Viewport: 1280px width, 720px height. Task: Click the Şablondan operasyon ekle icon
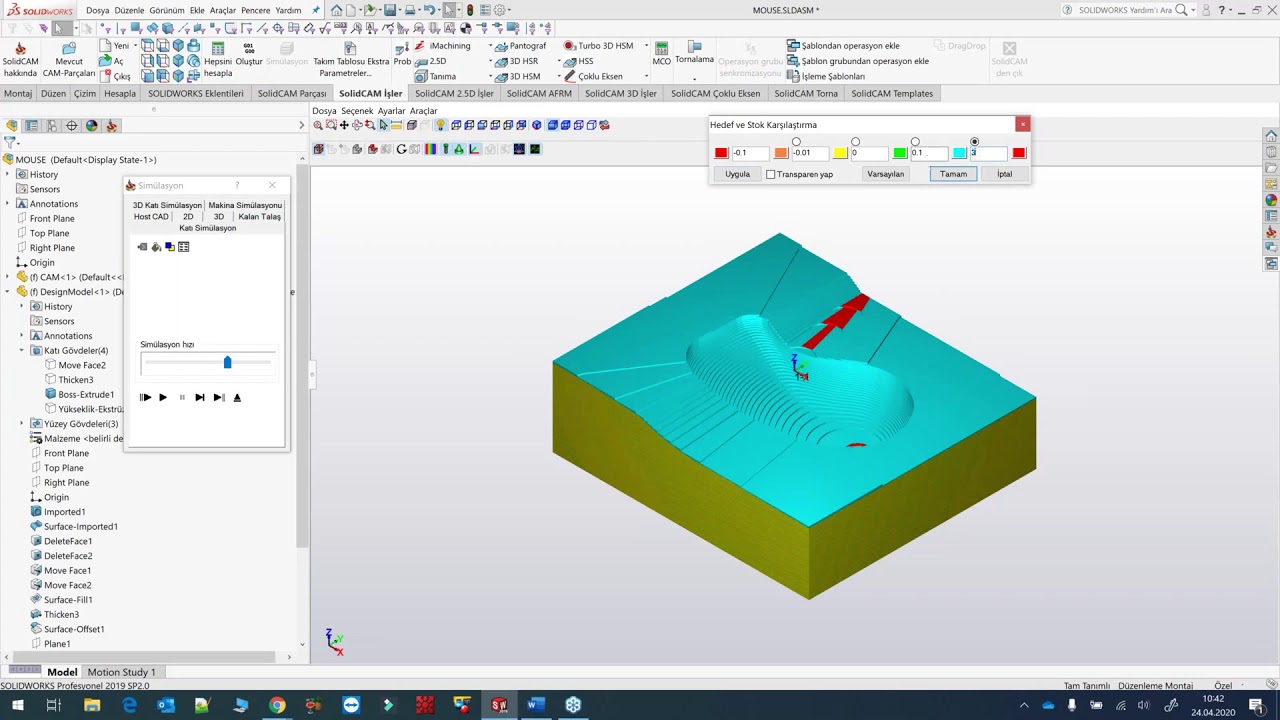coord(793,46)
